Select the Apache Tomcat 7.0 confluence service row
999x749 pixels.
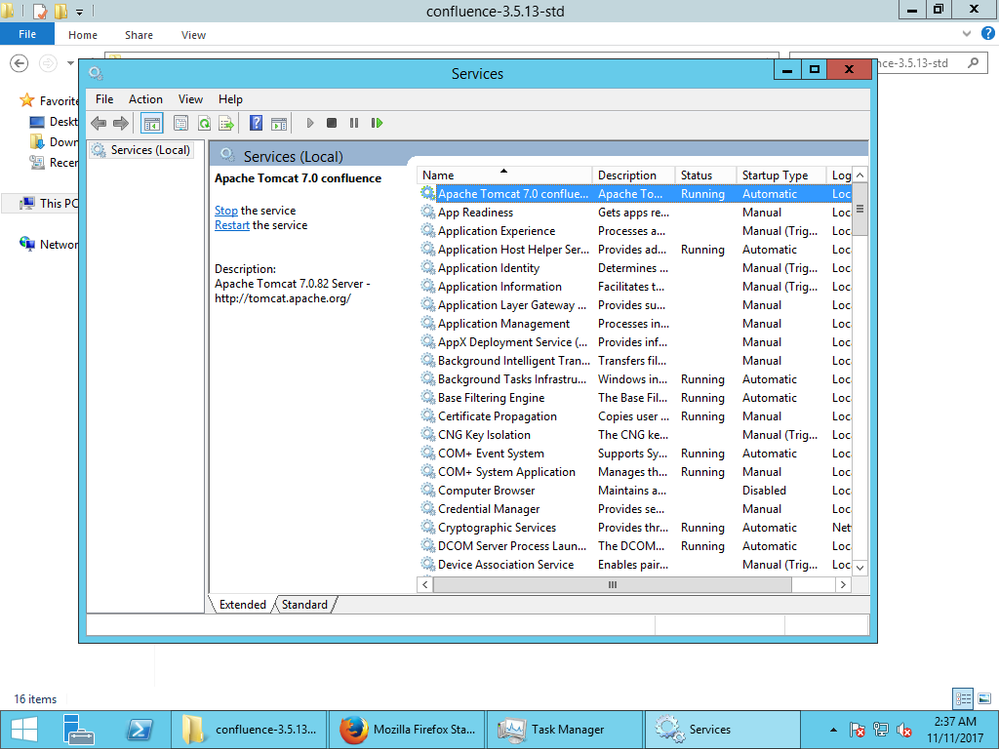pos(635,194)
